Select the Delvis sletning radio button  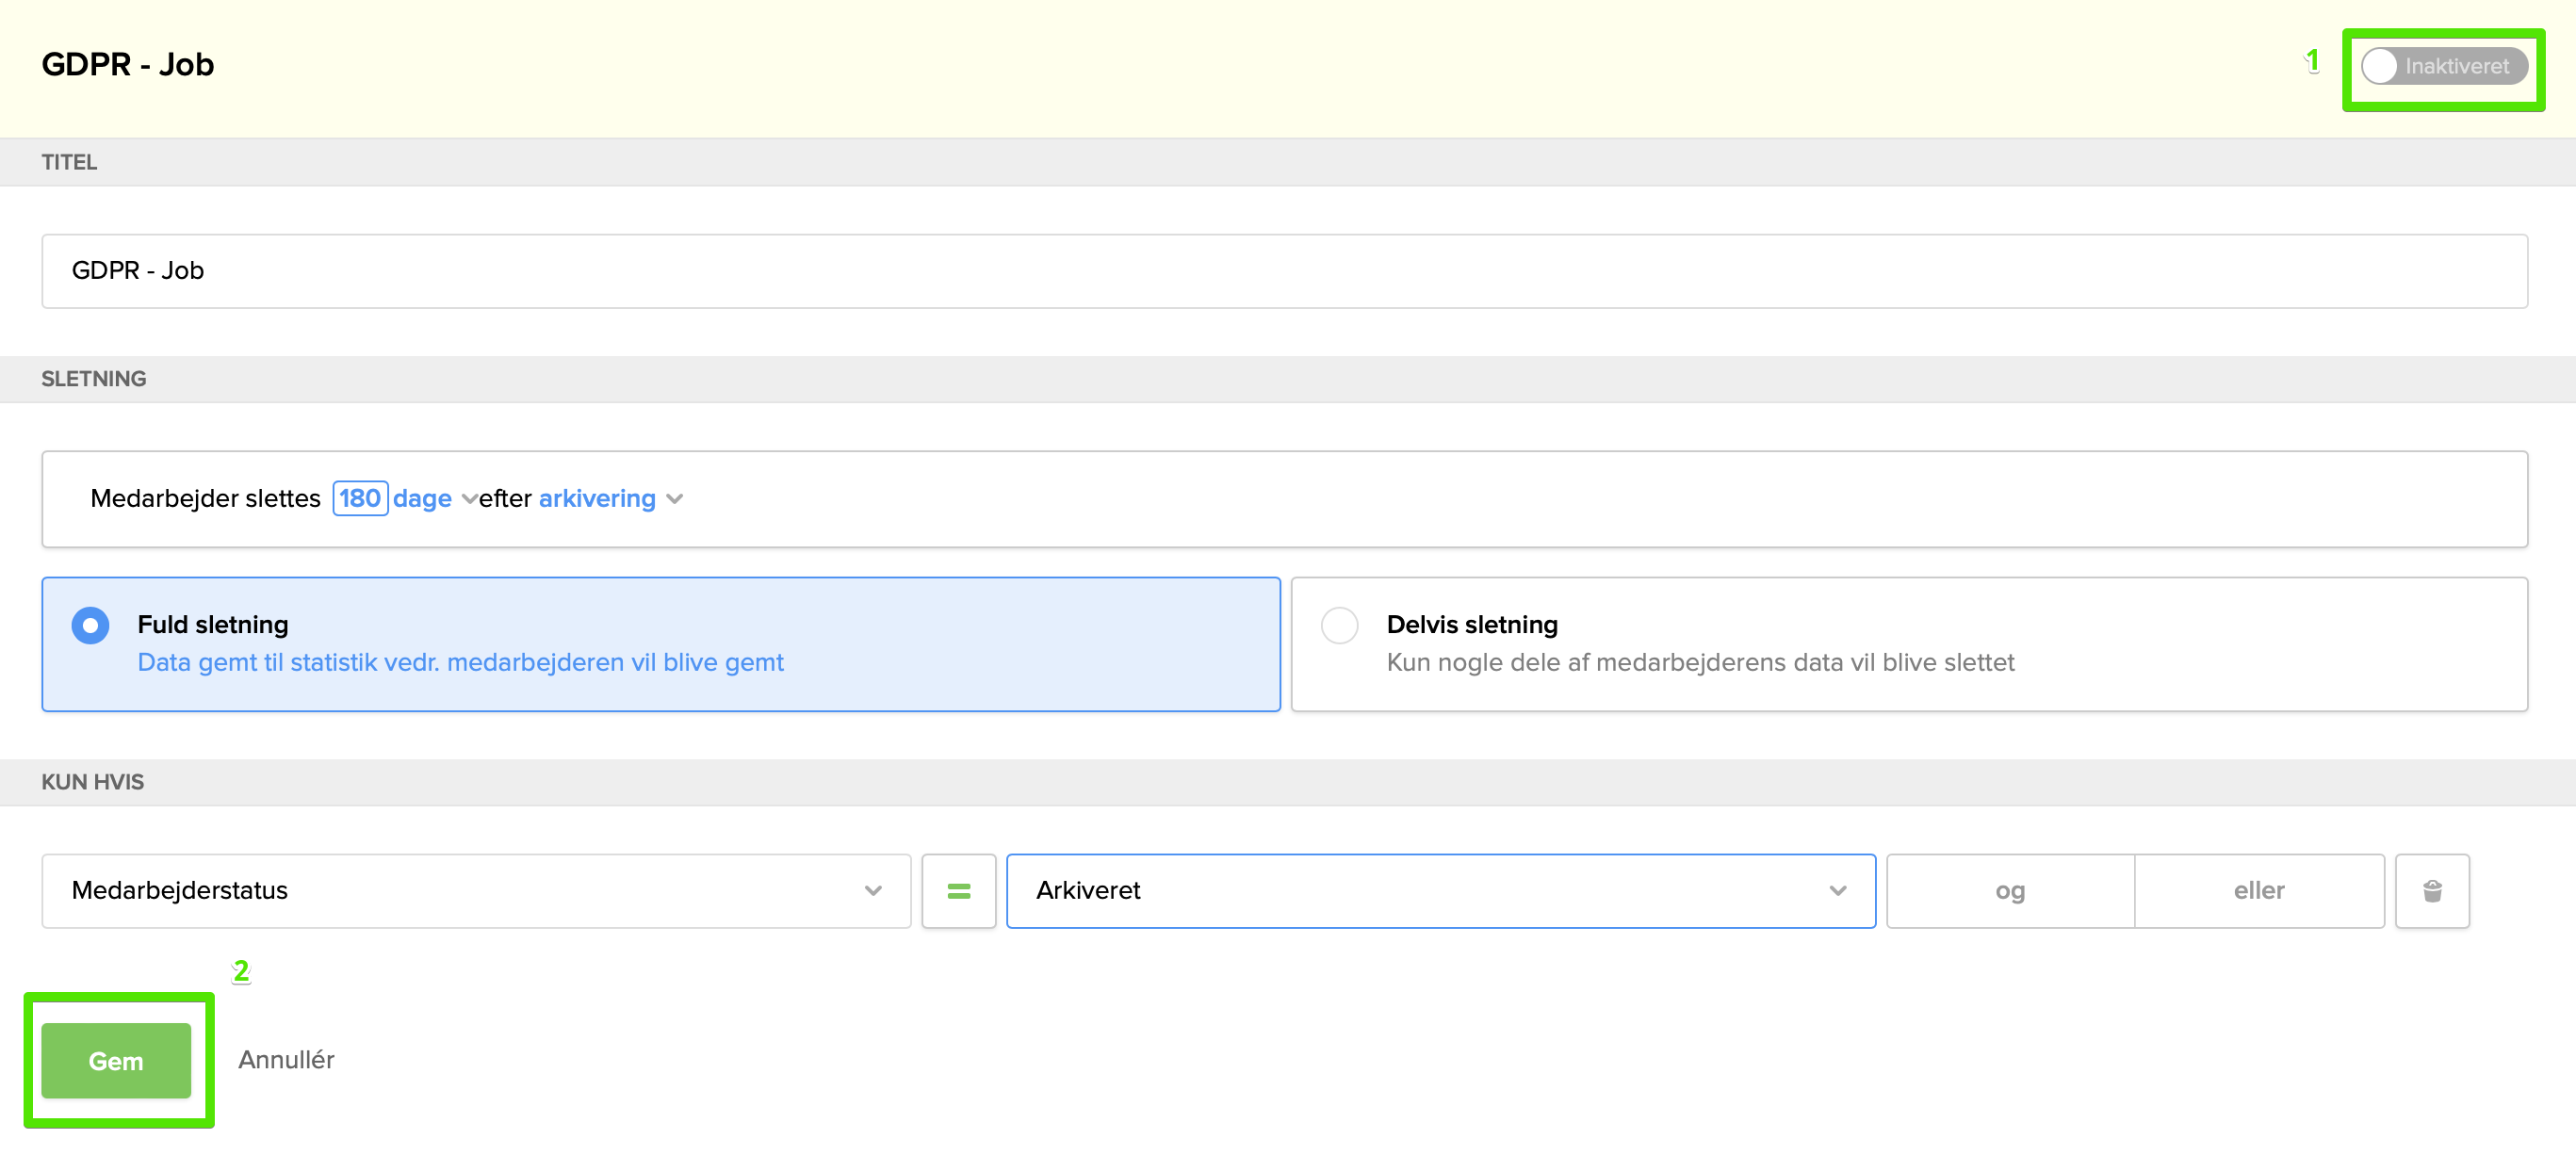(x=1338, y=625)
